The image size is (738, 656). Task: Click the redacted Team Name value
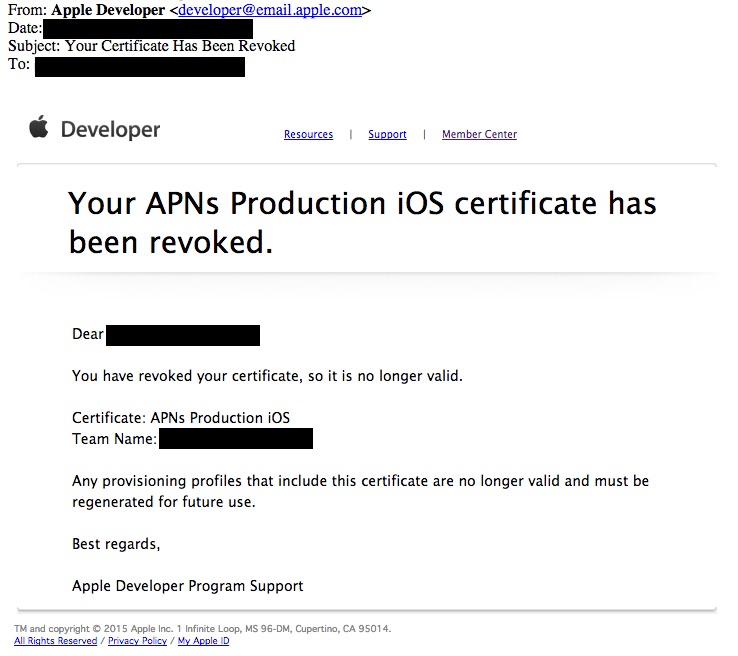click(x=235, y=439)
